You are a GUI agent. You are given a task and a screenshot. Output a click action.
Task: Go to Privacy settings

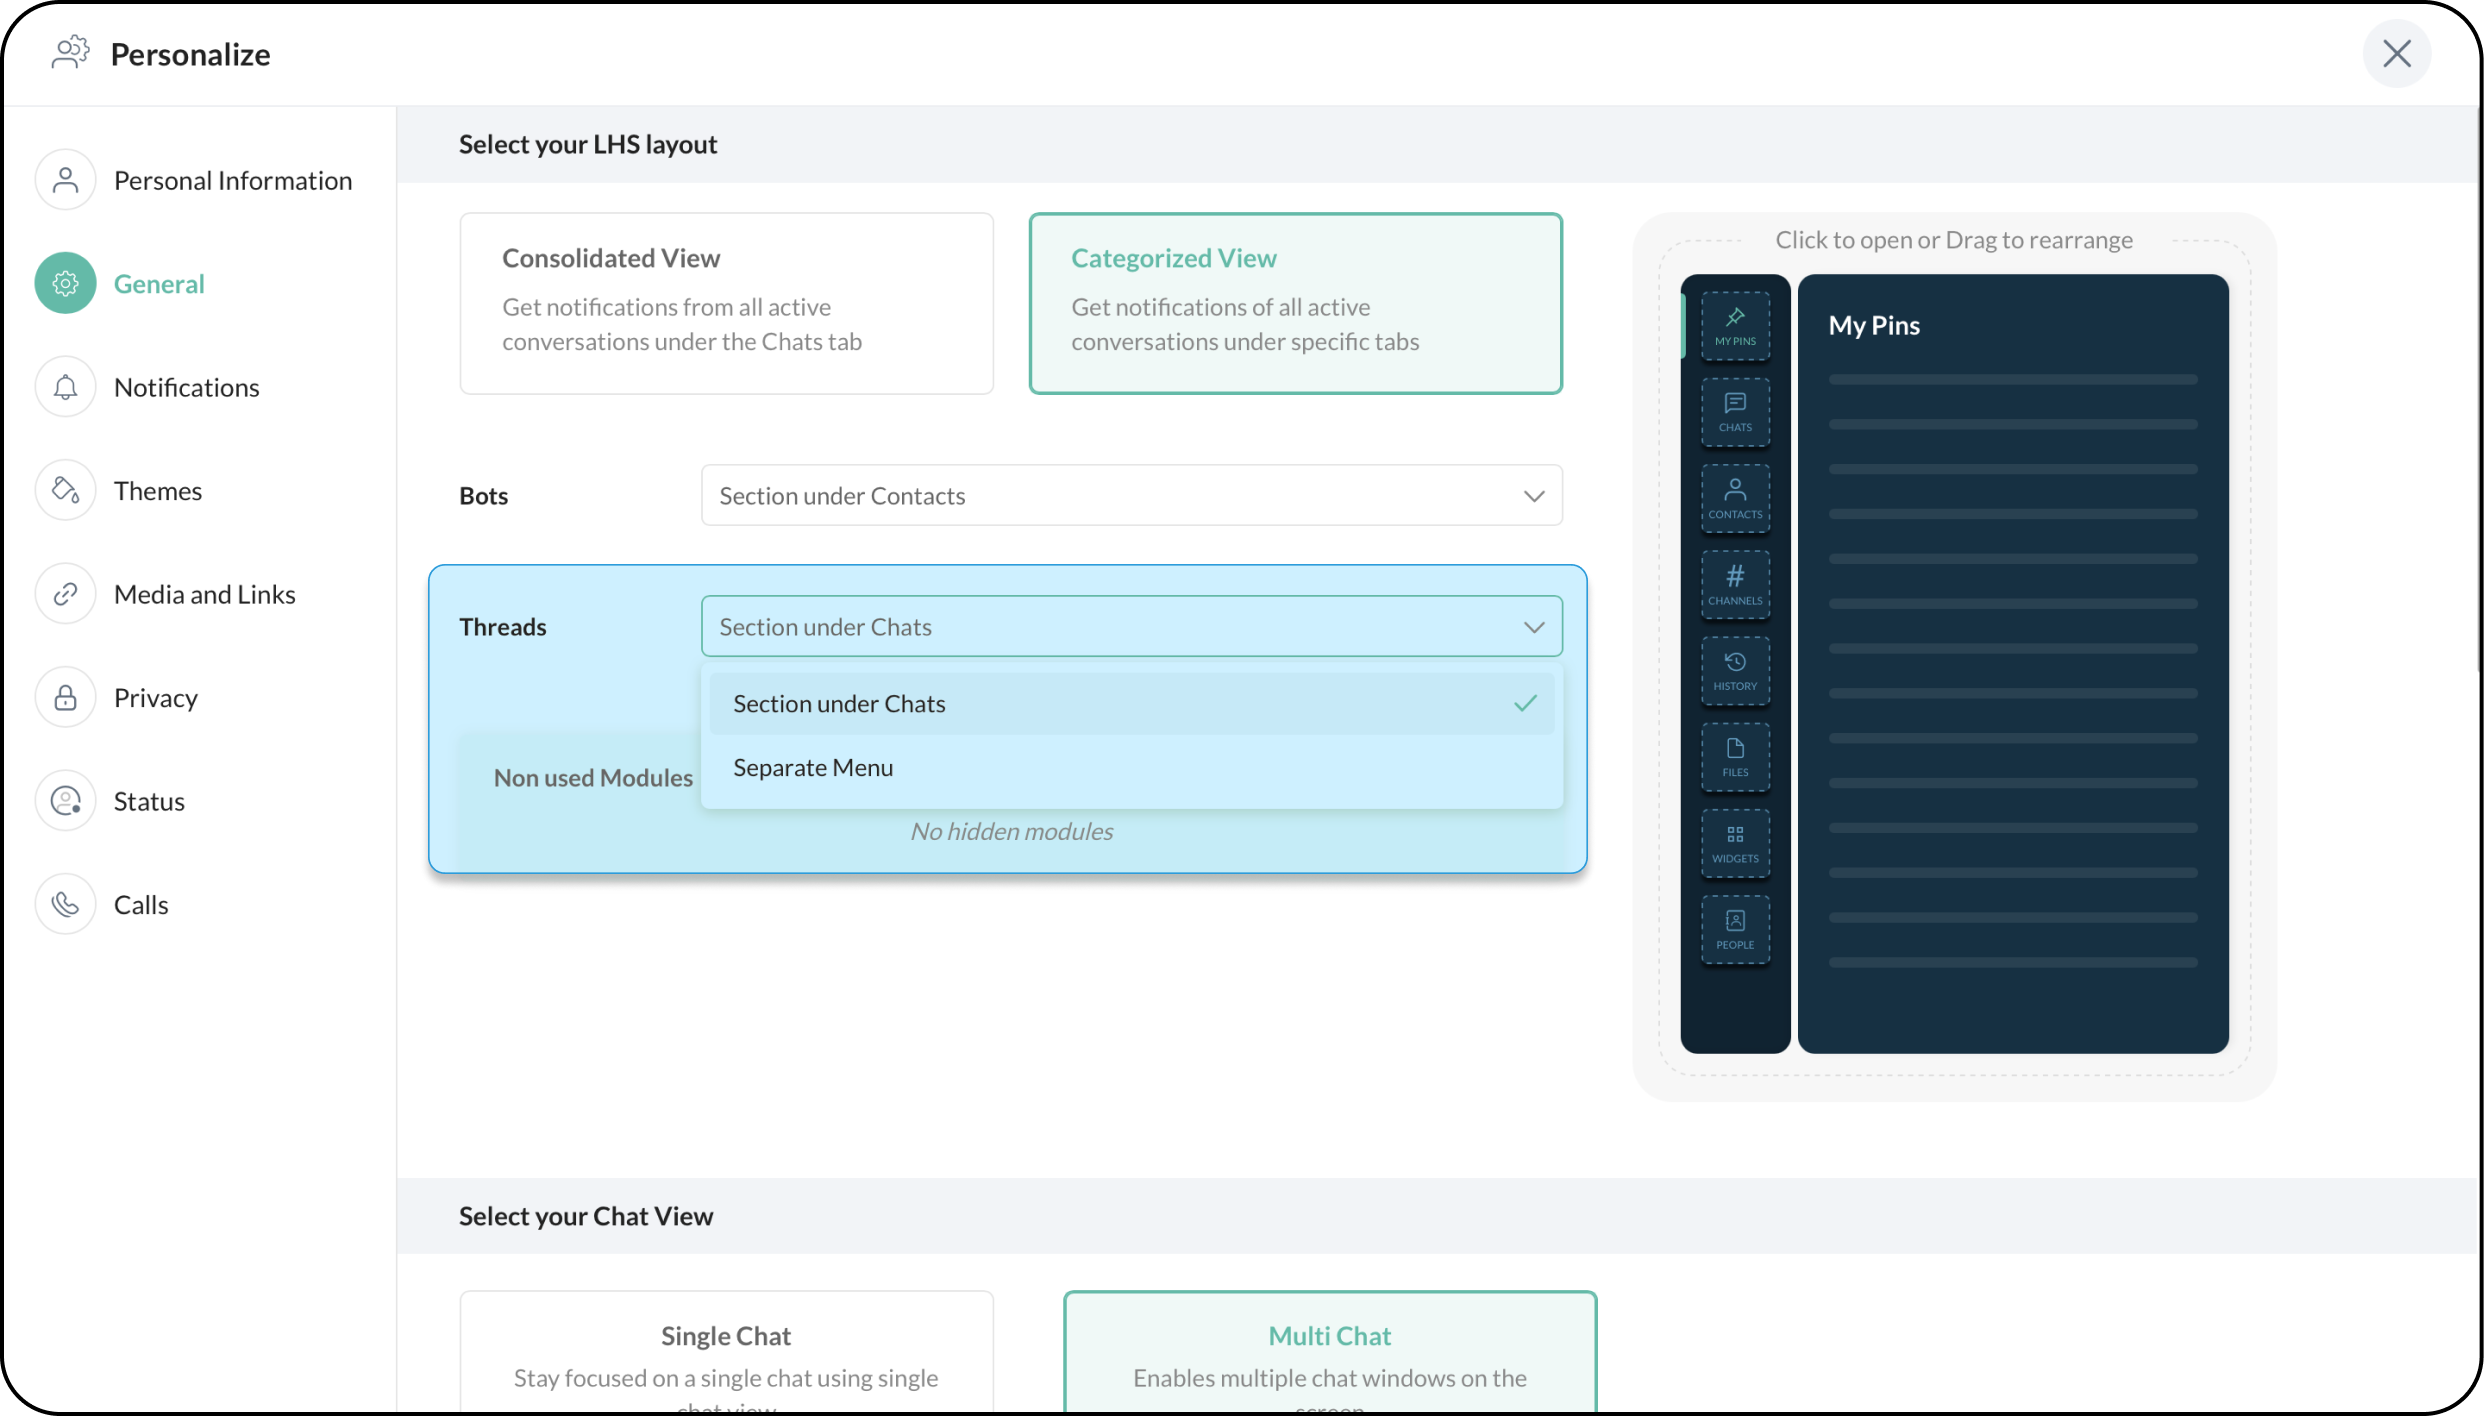pos(155,698)
